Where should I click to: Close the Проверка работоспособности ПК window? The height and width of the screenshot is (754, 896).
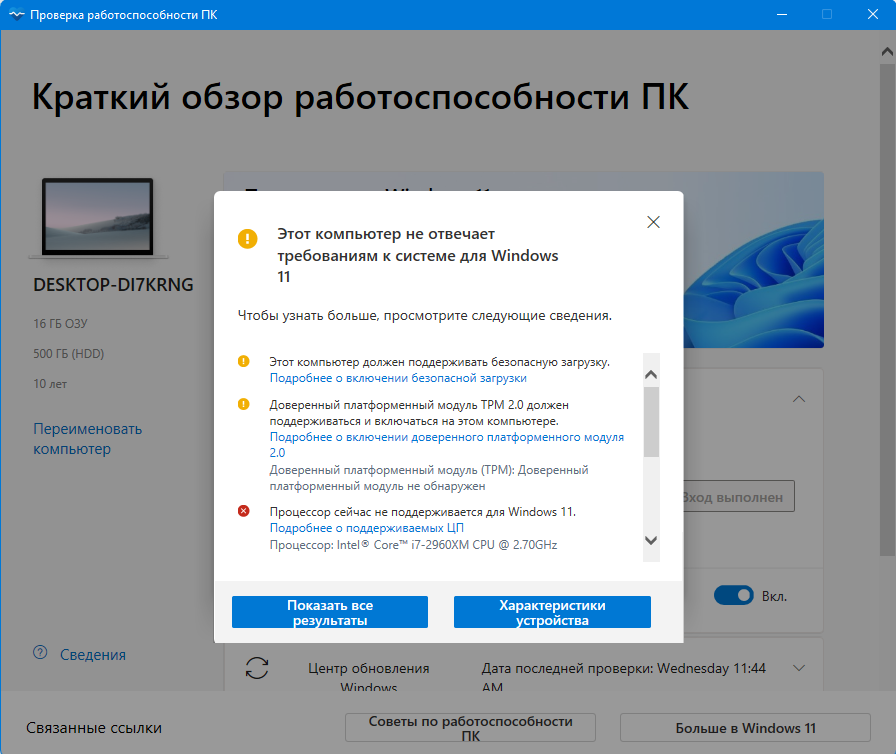tap(873, 14)
